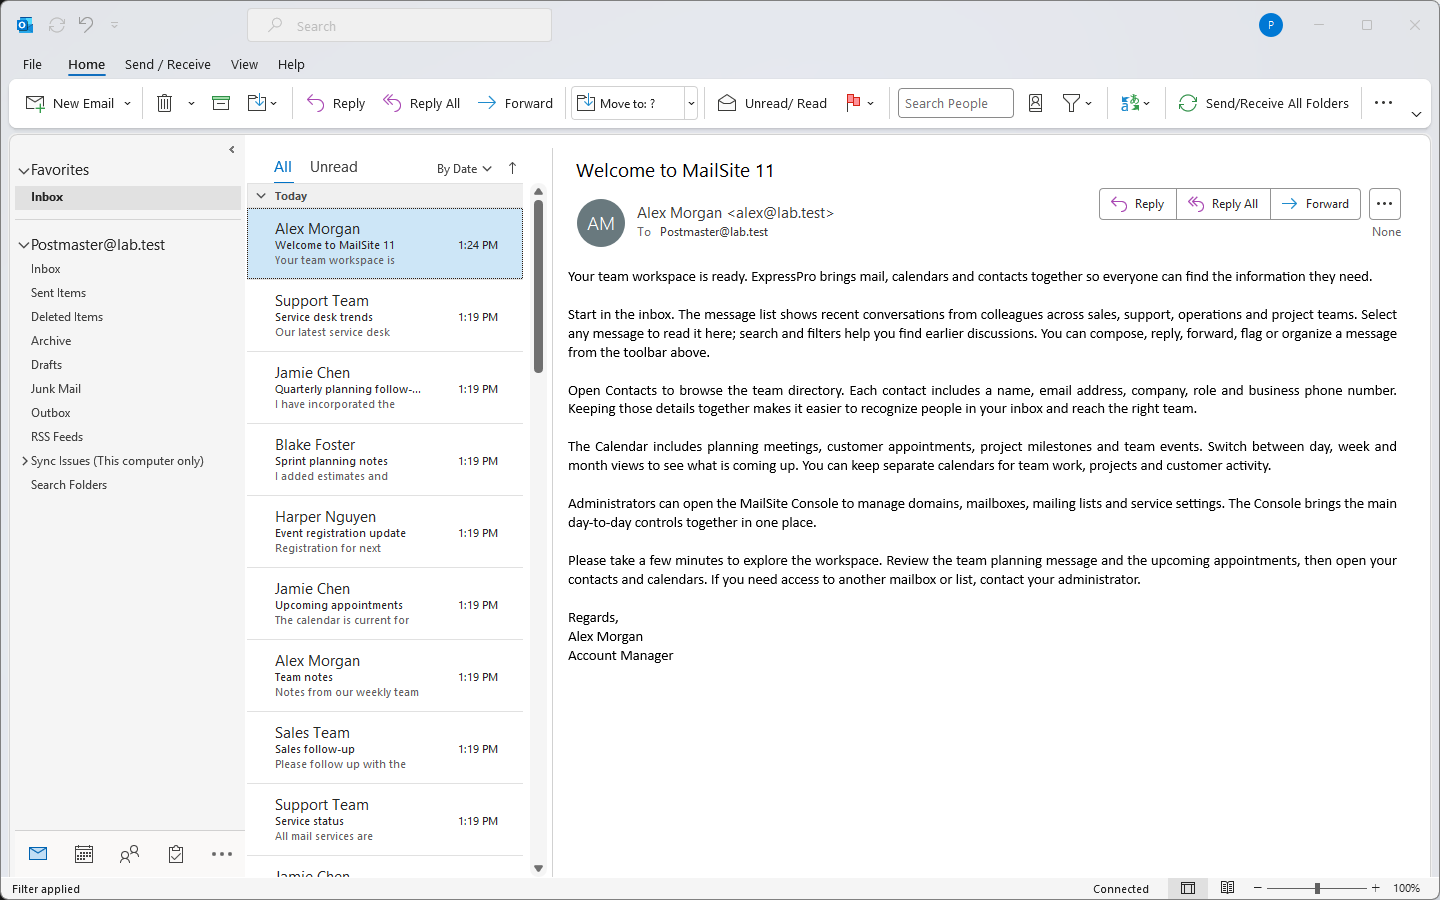Click the message list scrollbar thumb
The width and height of the screenshot is (1440, 900).
[x=538, y=286]
